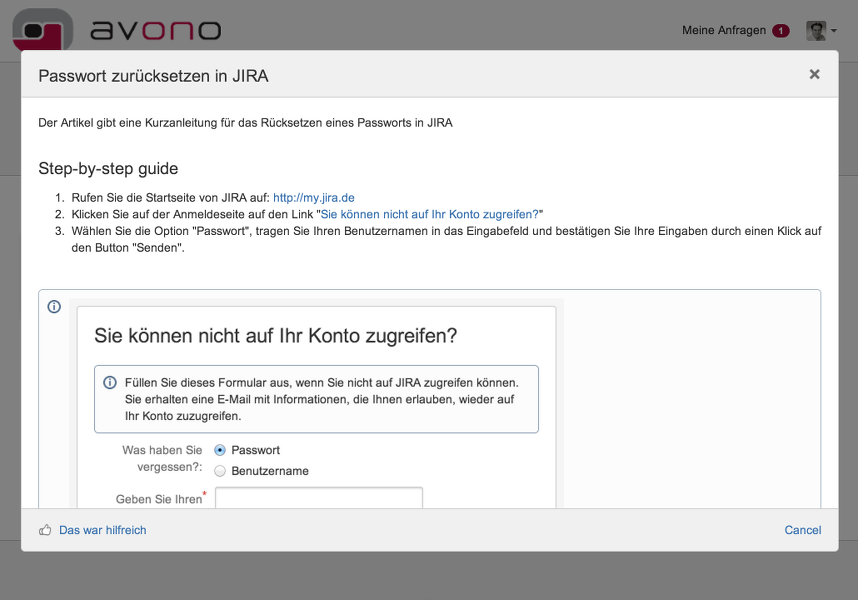This screenshot has width=858, height=600.
Task: Open the user avatar menu
Action: [821, 31]
